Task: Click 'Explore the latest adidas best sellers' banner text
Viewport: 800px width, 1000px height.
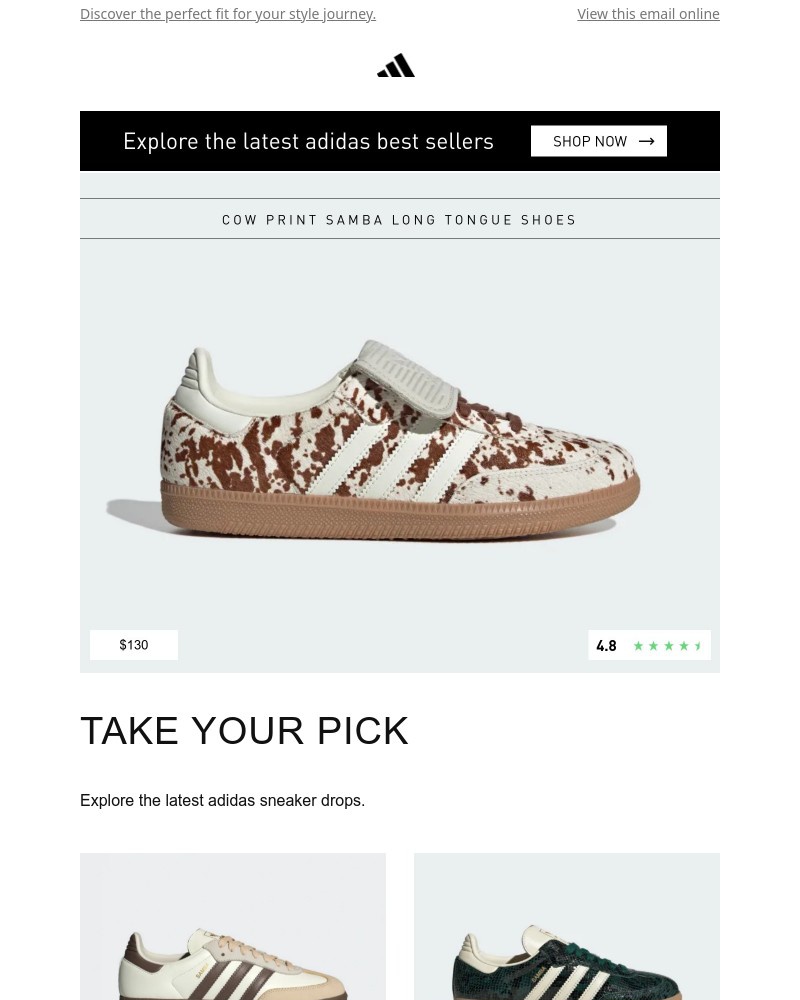Action: click(308, 141)
